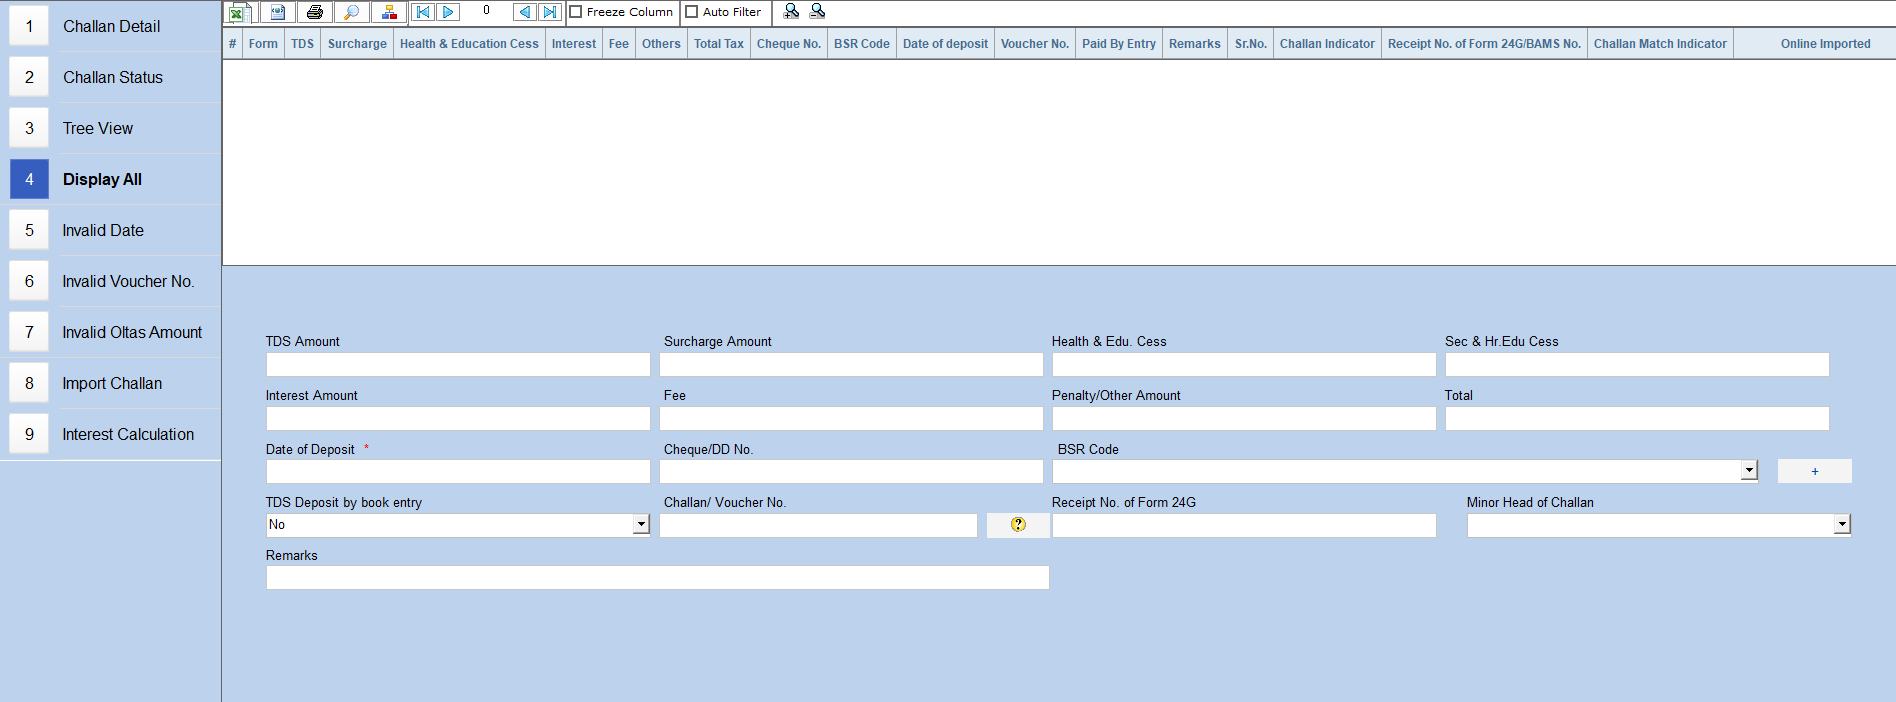This screenshot has width=1896, height=702.
Task: Click Paid By Entry header
Action: [x=1119, y=44]
